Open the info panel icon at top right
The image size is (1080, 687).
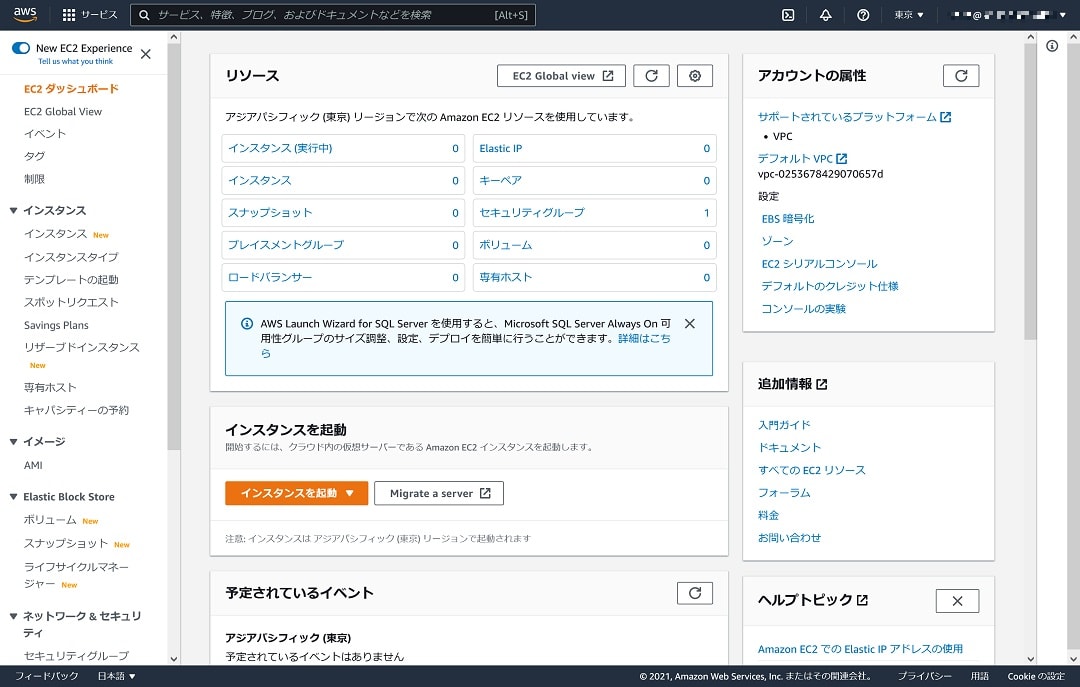click(x=1052, y=46)
